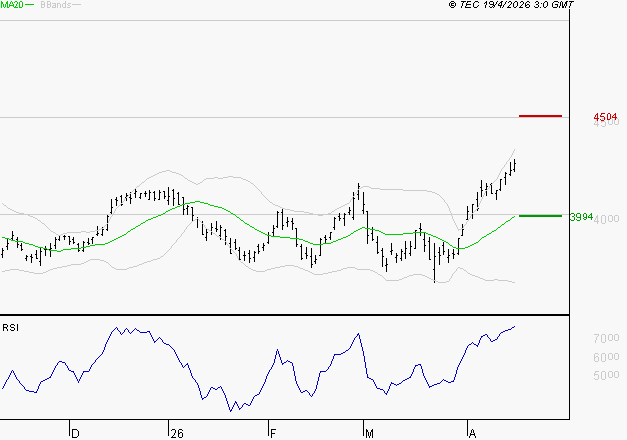The height and width of the screenshot is (440, 627).
Task: Click the green support level line
Action: (540, 216)
